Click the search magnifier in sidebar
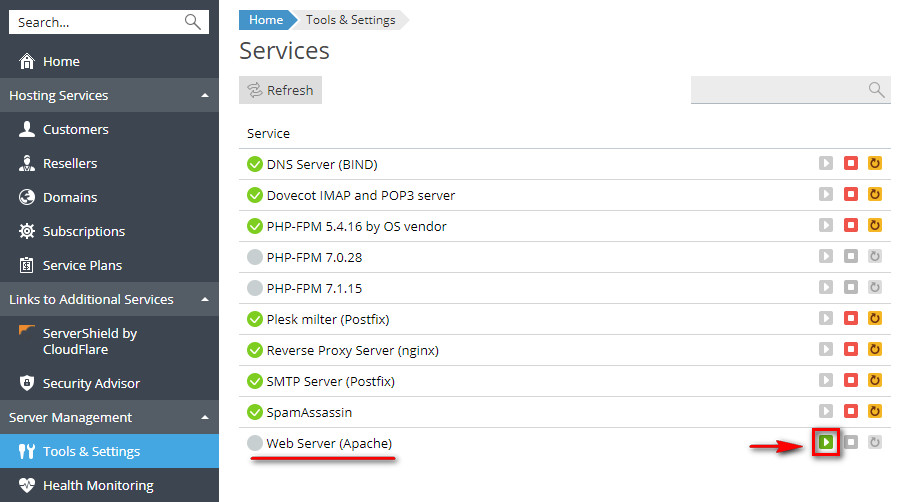Image resolution: width=907 pixels, height=502 pixels. (x=193, y=22)
